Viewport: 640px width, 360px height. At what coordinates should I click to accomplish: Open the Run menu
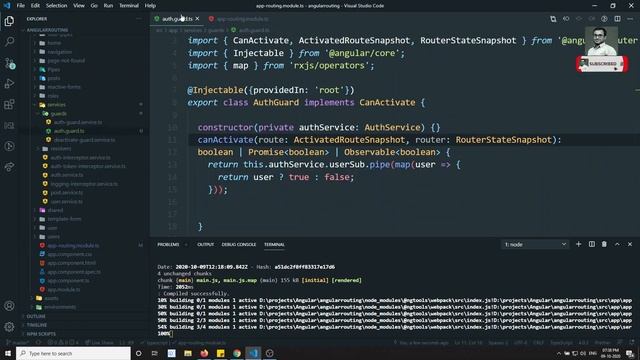[x=108, y=6]
